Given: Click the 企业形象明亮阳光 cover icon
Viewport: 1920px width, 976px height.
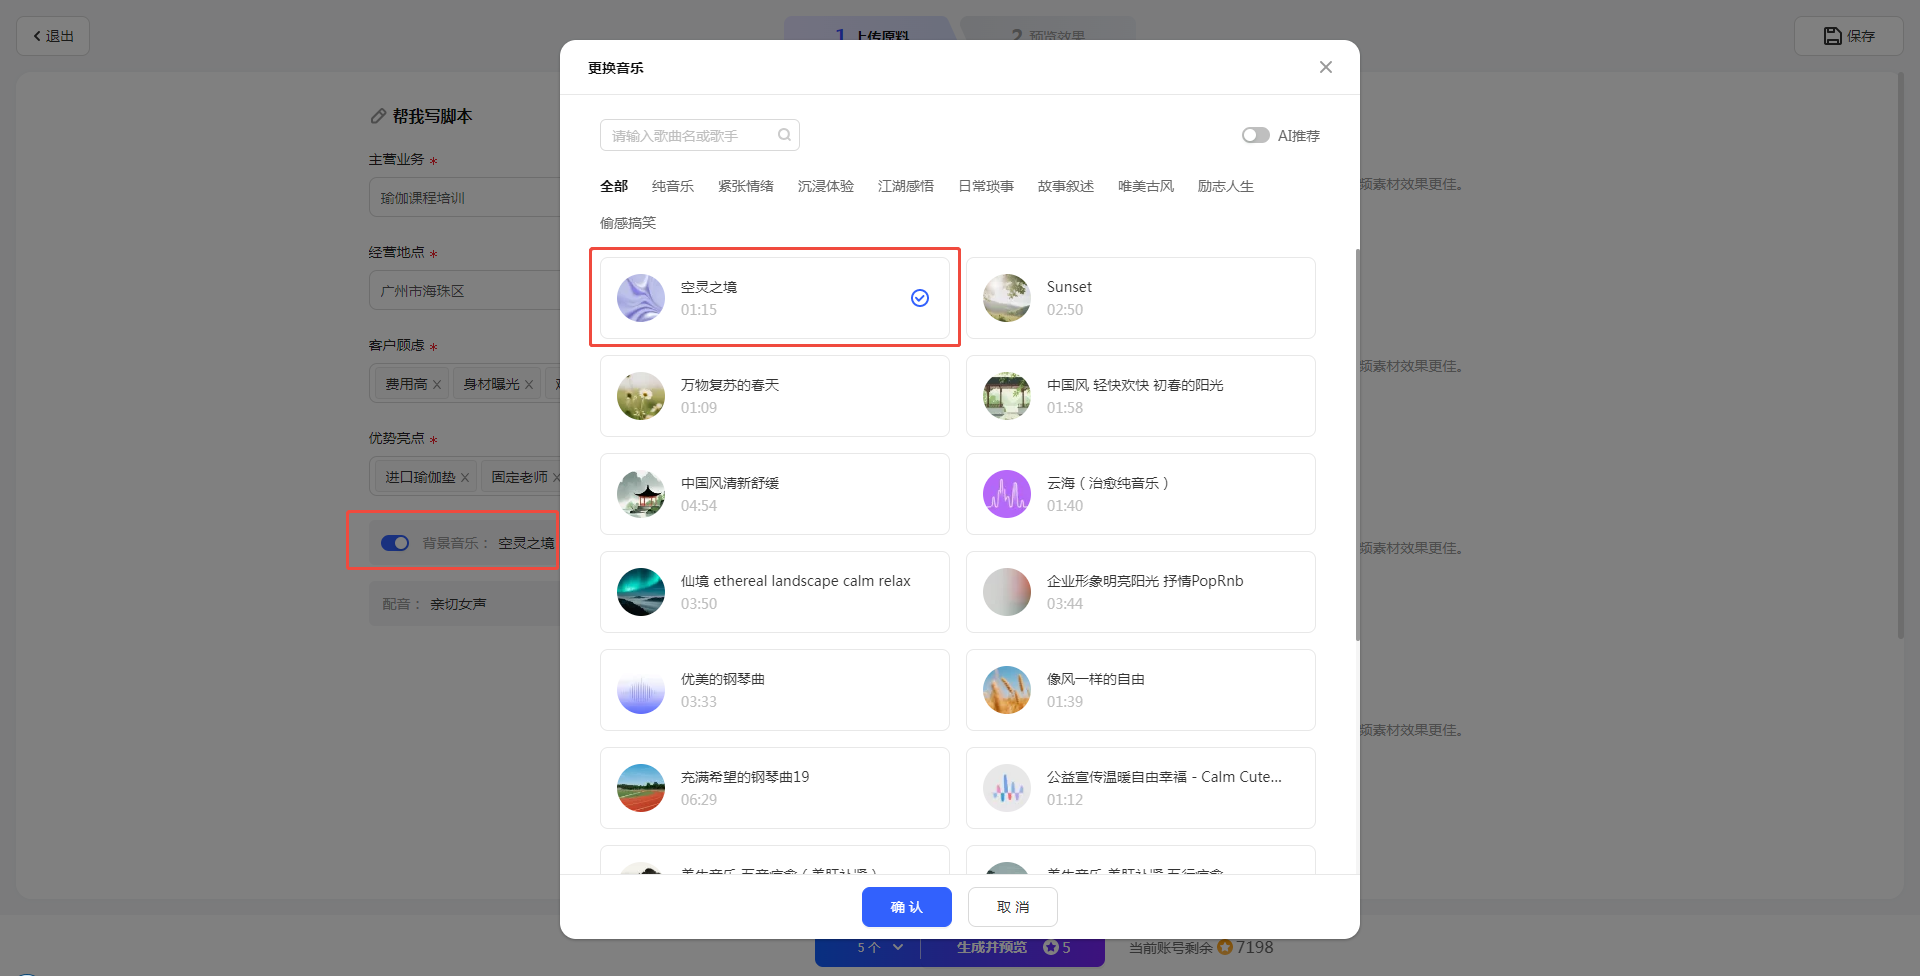Looking at the screenshot, I should click(1007, 592).
